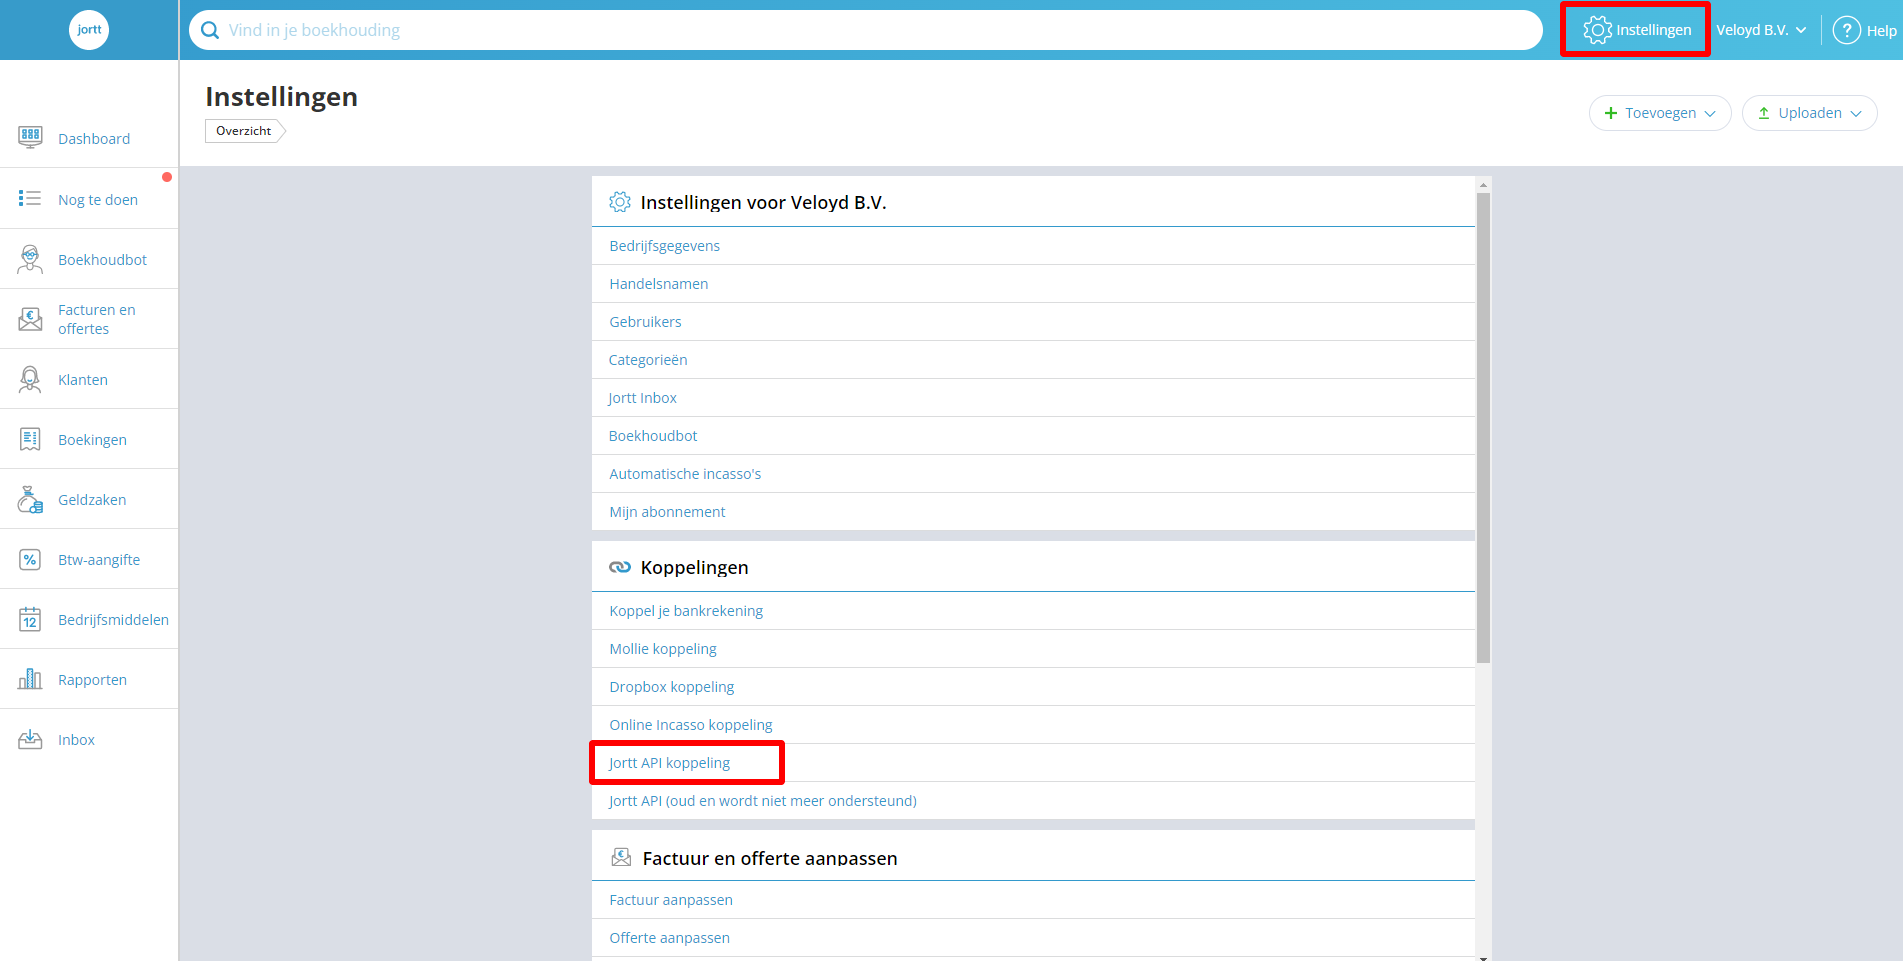Image resolution: width=1903 pixels, height=961 pixels.
Task: Focus the Vind in je boekhouding search field
Action: 866,30
